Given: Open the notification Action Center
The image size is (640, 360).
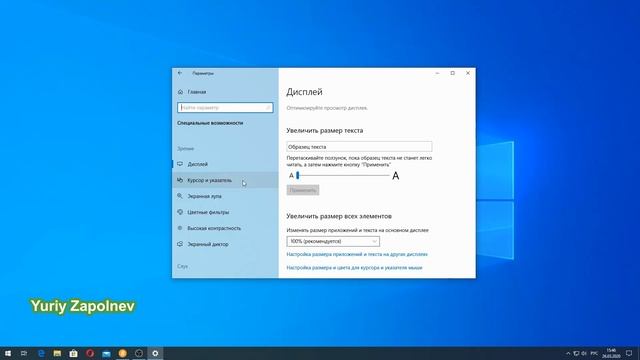Looking at the screenshot, I should click(x=629, y=353).
